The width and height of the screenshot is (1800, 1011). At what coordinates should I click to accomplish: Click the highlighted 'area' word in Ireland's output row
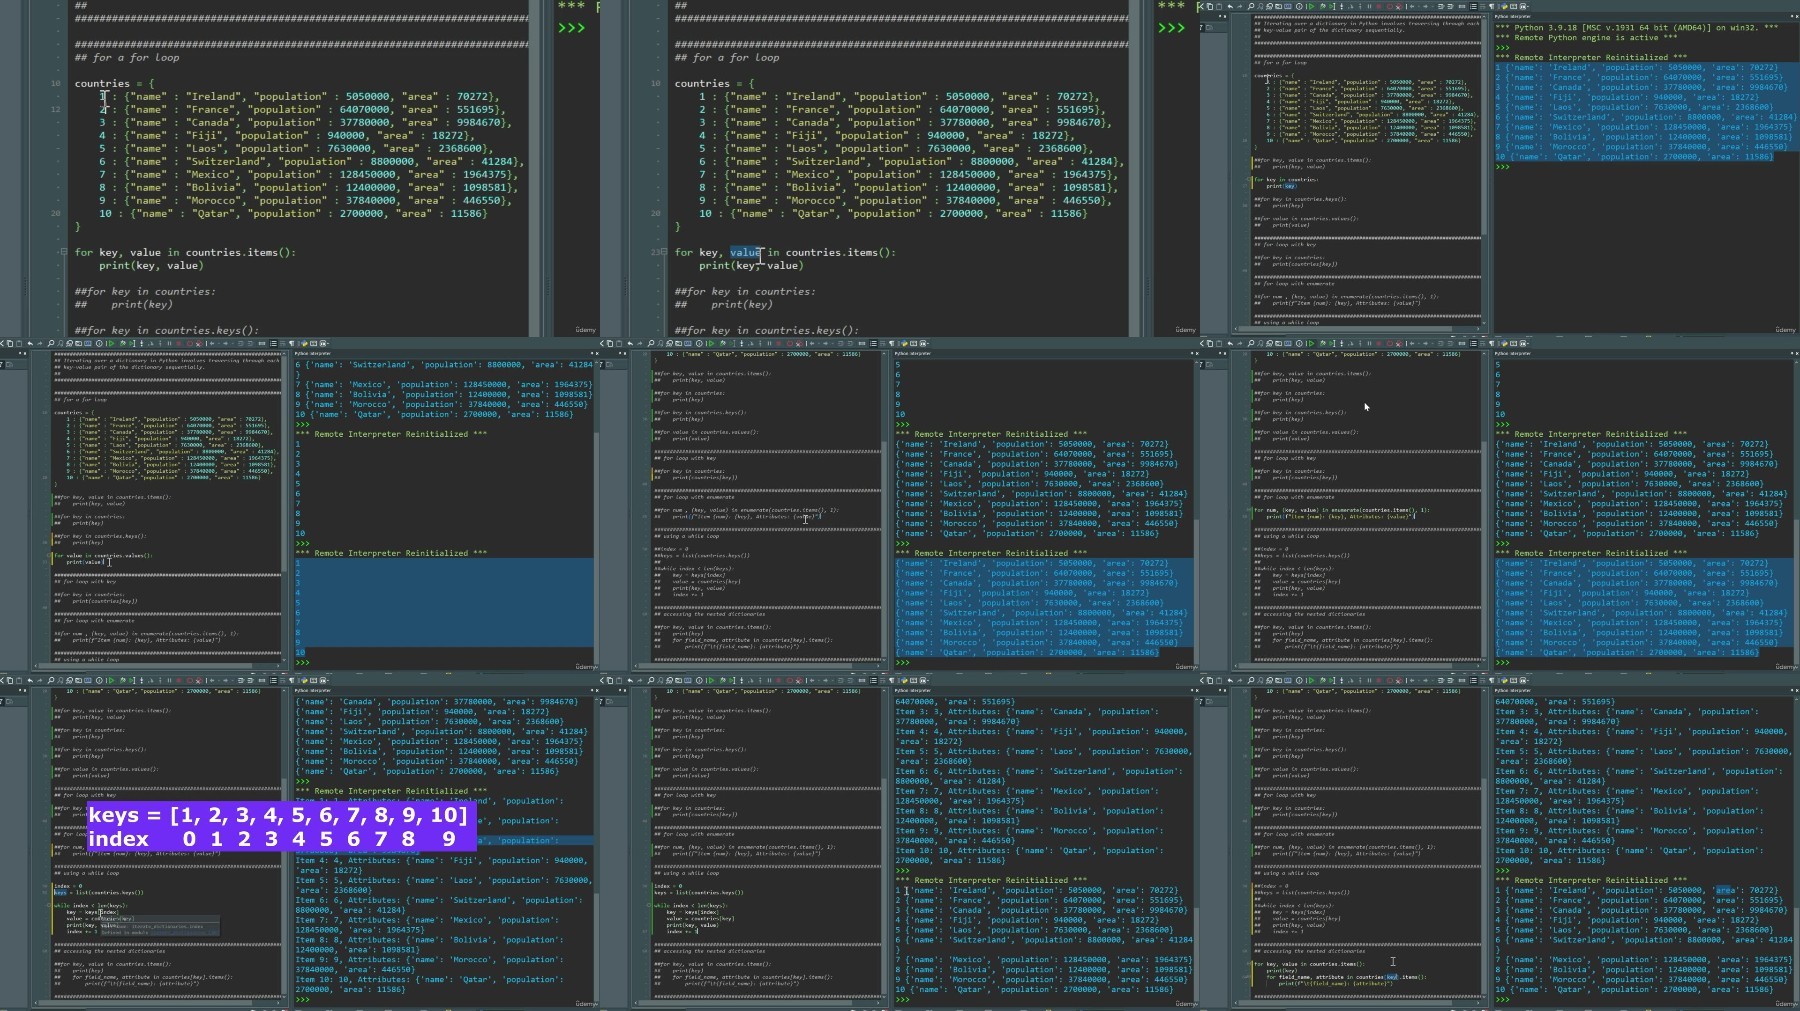click(x=1725, y=890)
